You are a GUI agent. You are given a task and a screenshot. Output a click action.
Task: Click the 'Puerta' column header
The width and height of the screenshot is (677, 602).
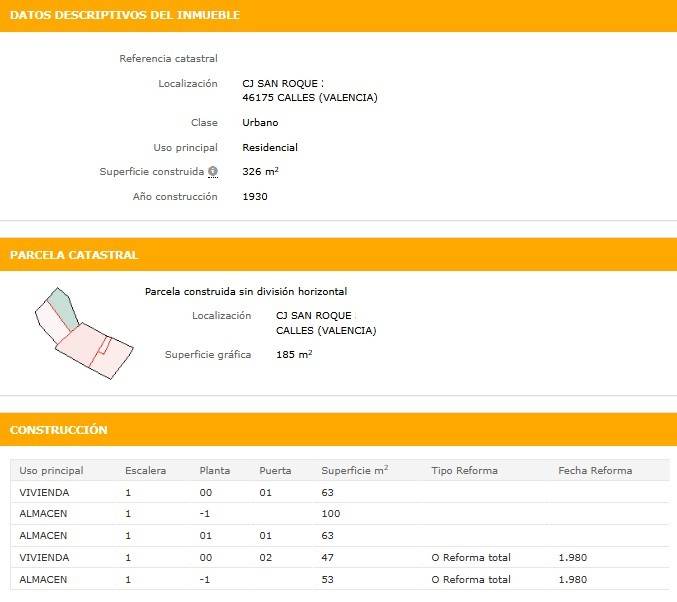pyautogui.click(x=275, y=471)
